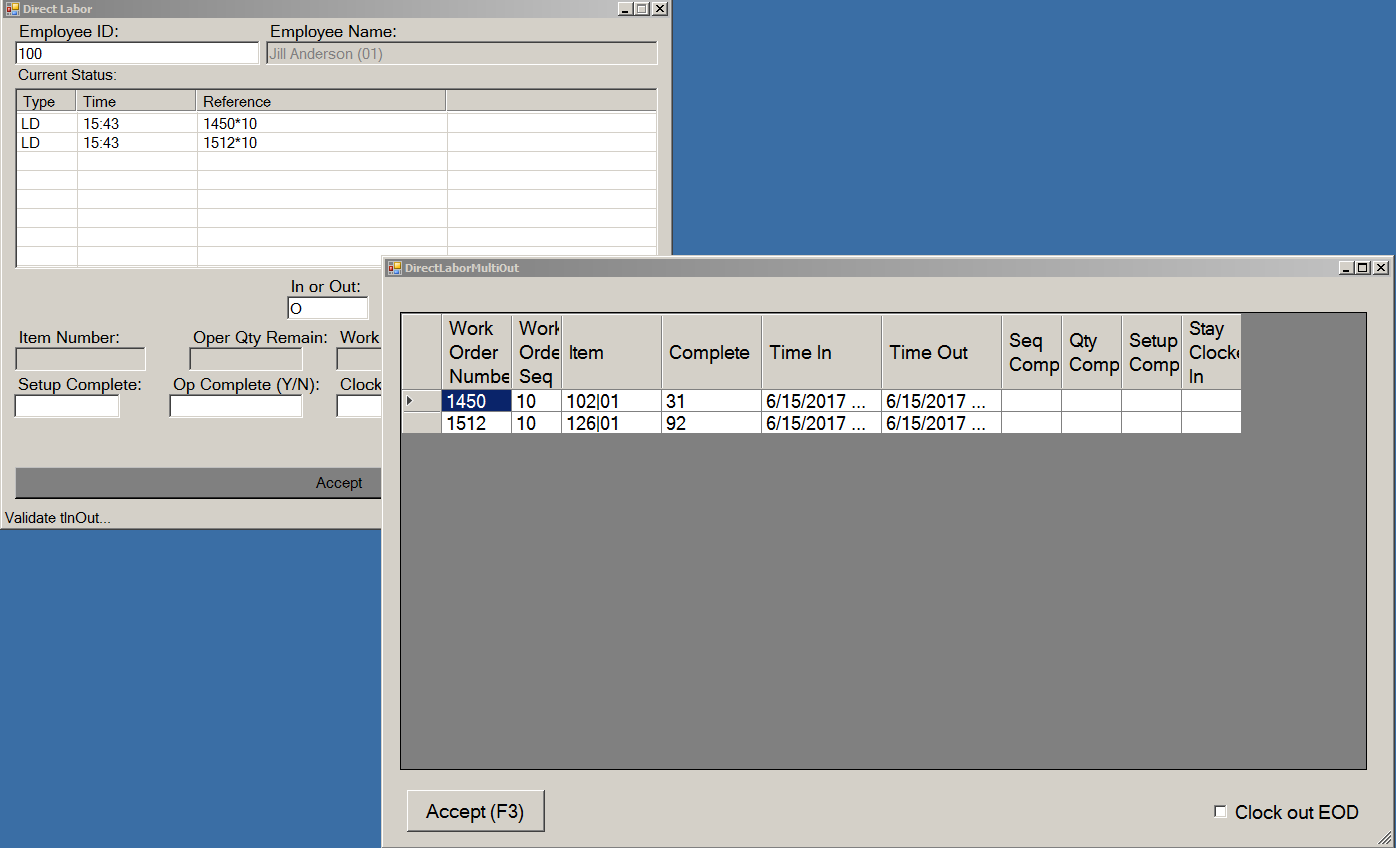
Task: Click the Complete column header
Action: coord(711,352)
